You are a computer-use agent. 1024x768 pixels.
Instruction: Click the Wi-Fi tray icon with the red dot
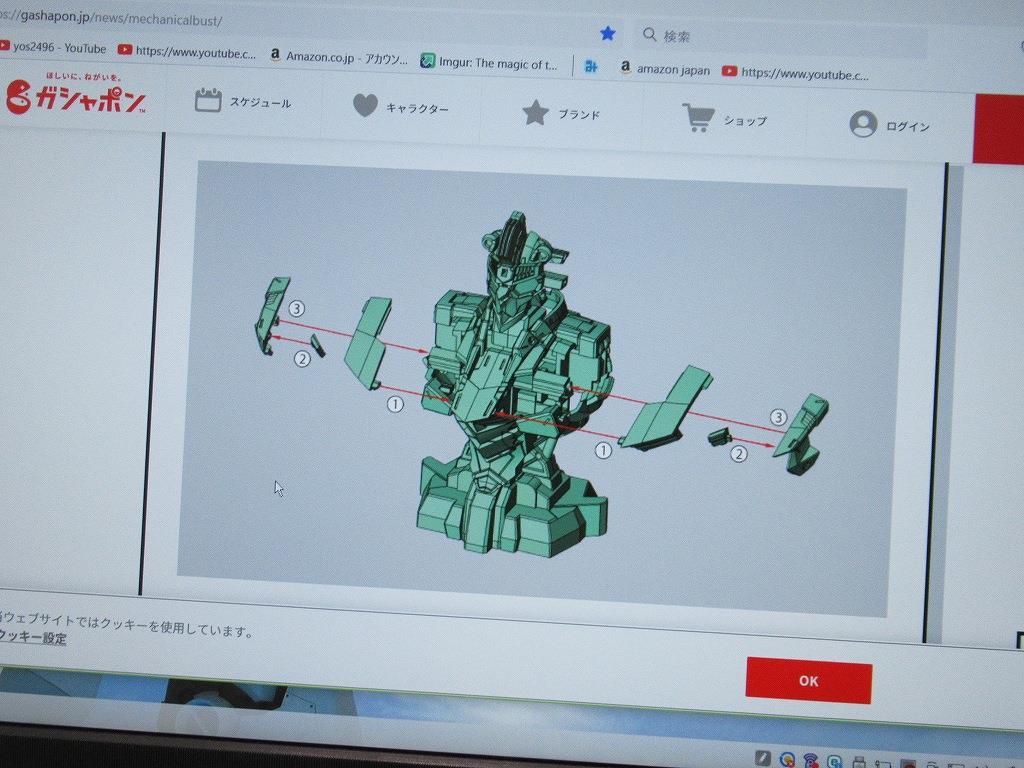click(x=810, y=760)
